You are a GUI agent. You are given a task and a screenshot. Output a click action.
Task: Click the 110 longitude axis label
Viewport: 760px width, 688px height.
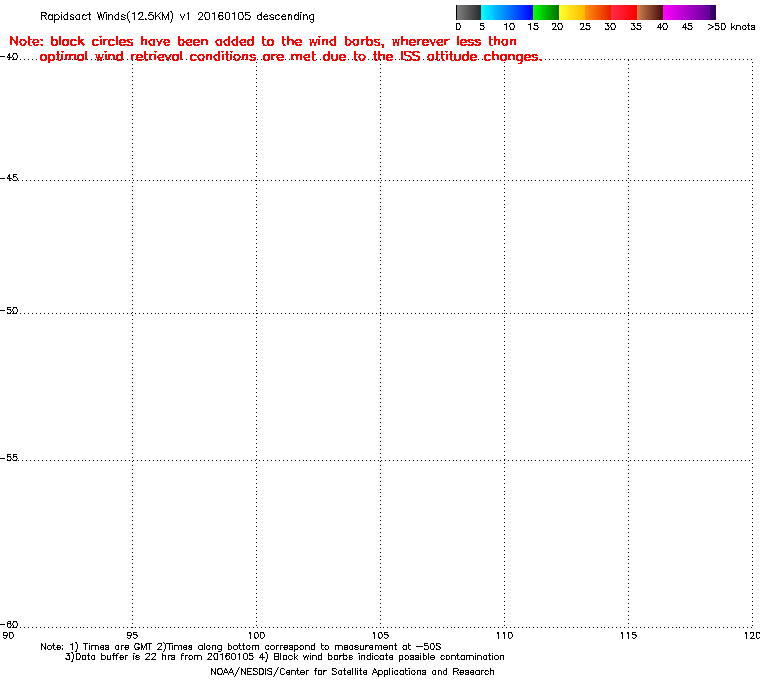[x=505, y=635]
